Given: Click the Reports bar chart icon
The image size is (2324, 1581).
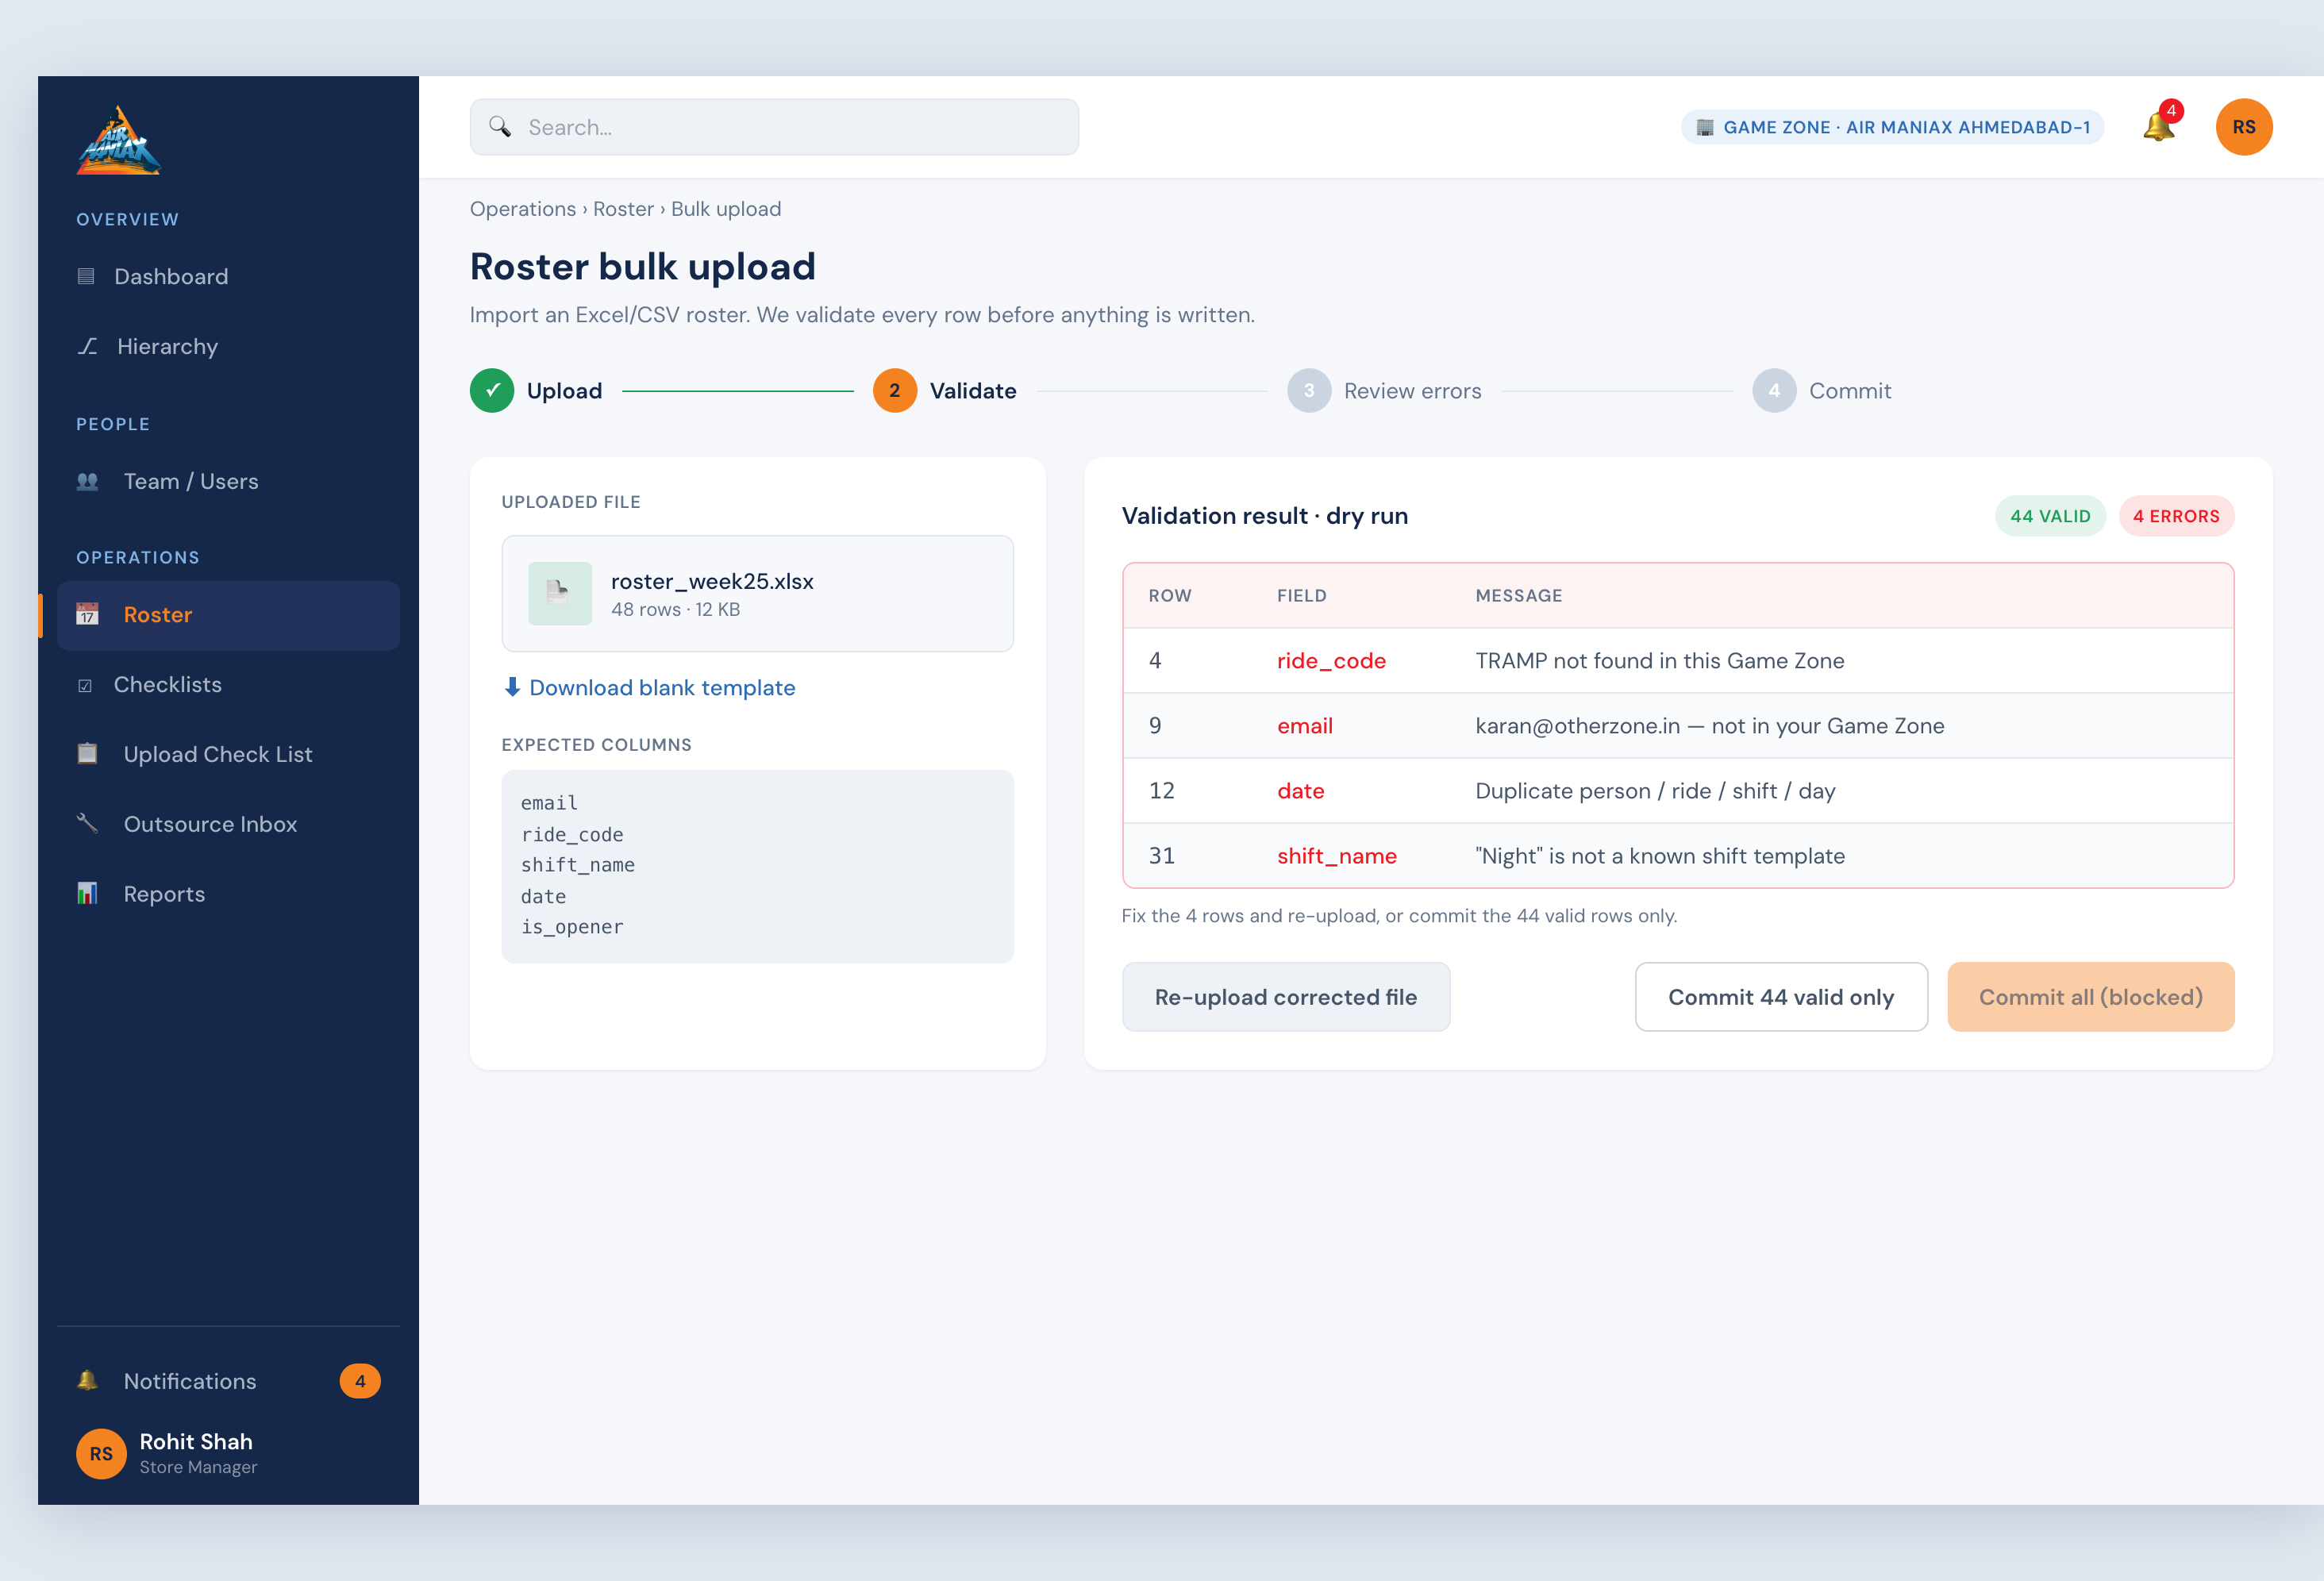Looking at the screenshot, I should pyautogui.click(x=88, y=893).
